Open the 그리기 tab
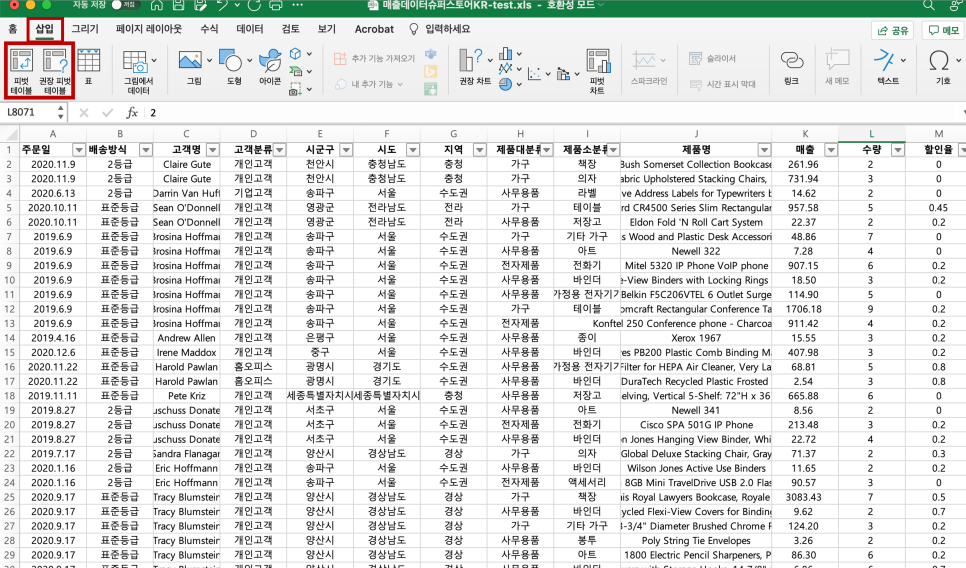The height and width of the screenshot is (568, 966). pos(84,29)
